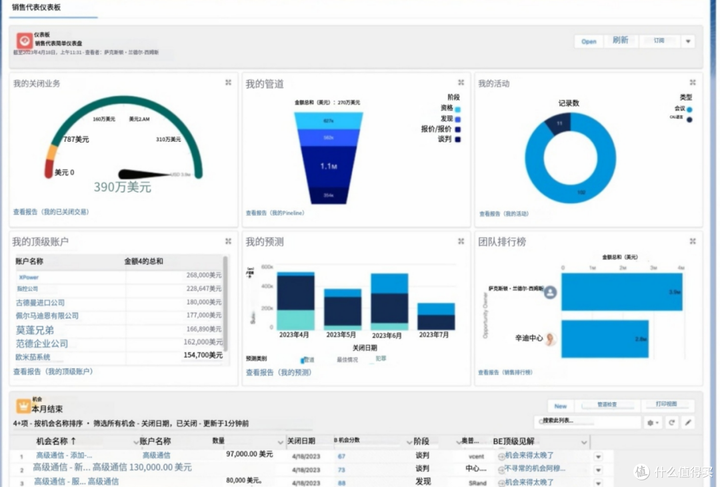Expand the 我的活动 widget
Viewport: 720px width, 487px height.
[693, 83]
